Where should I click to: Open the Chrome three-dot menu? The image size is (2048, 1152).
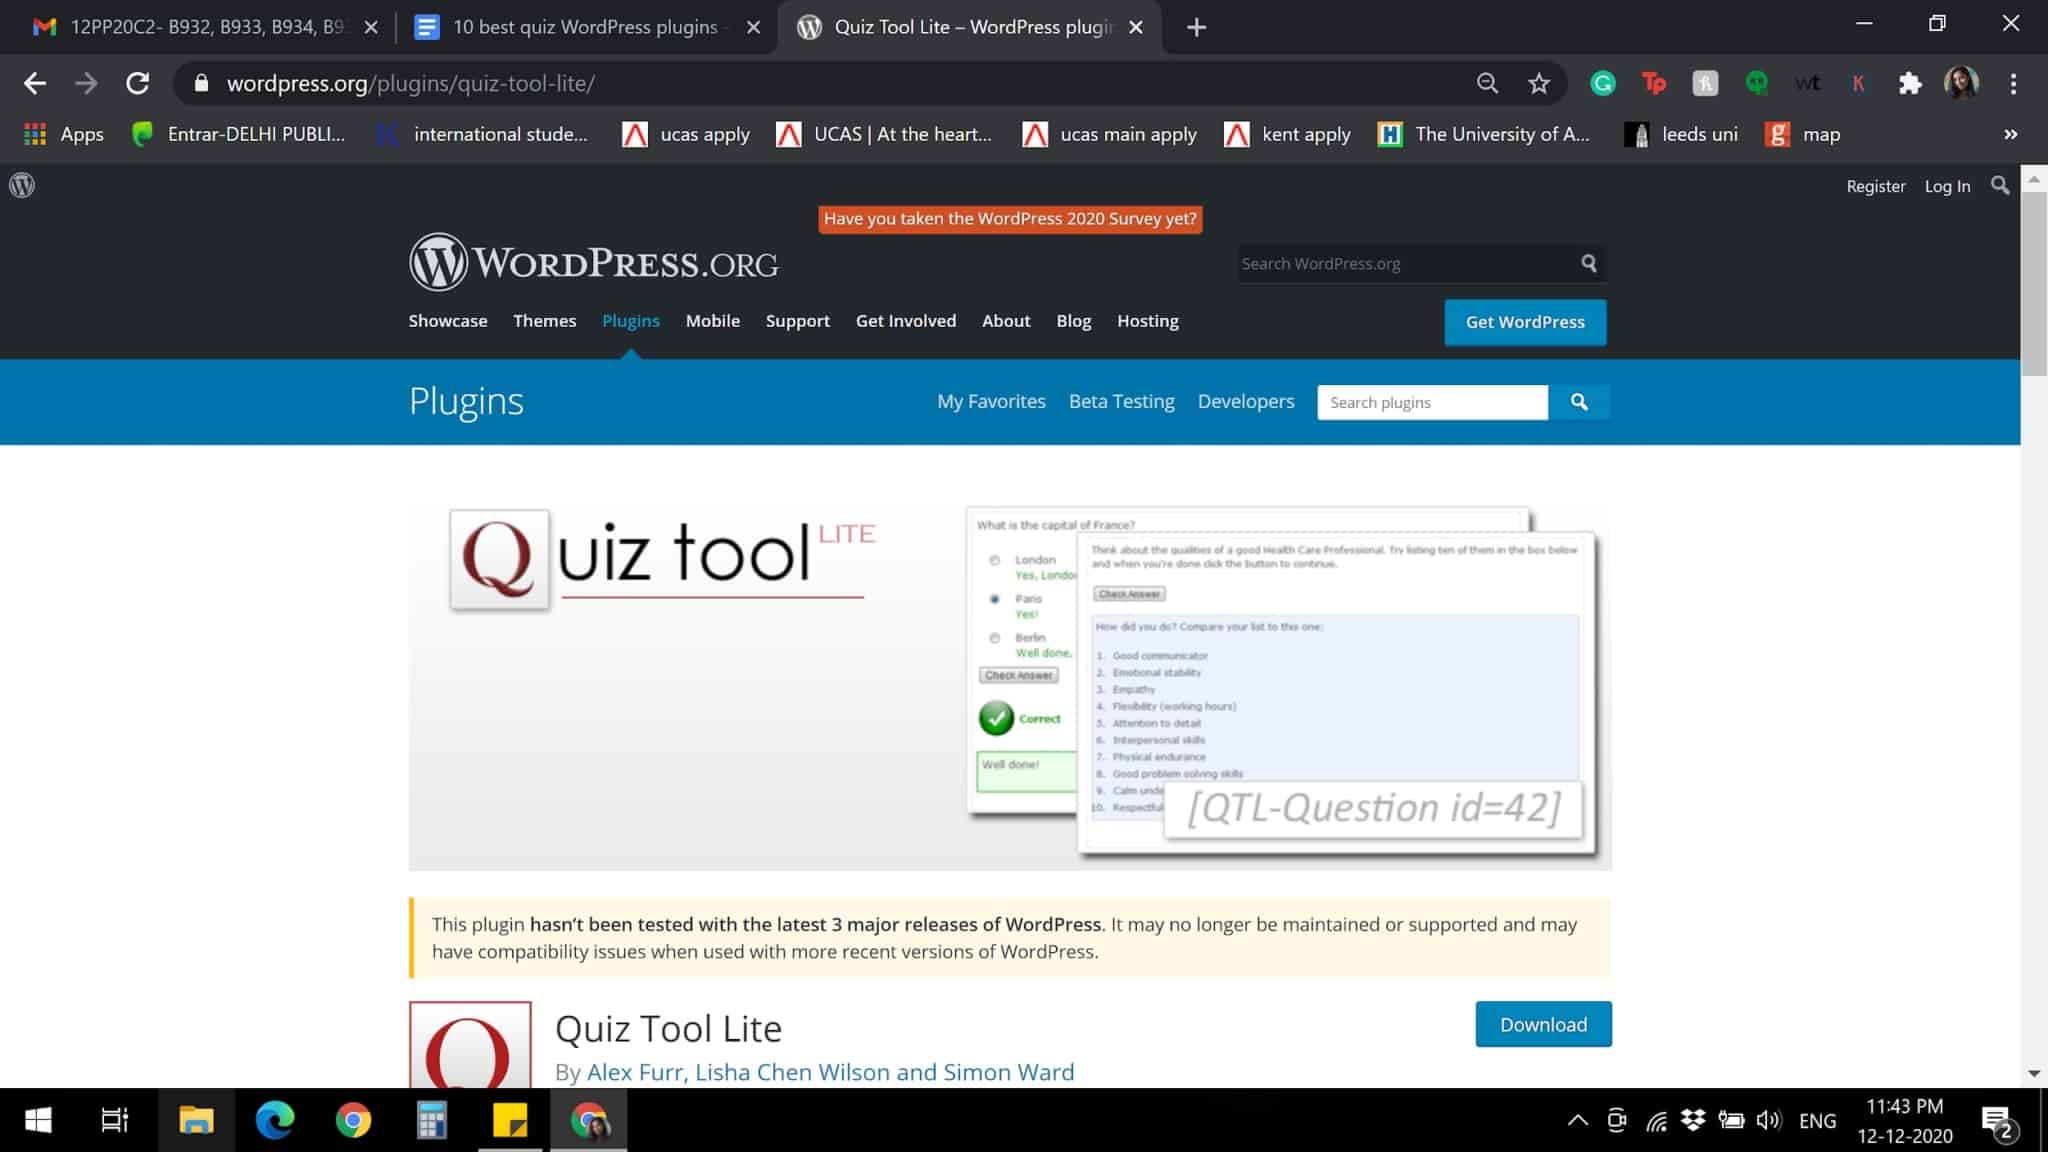[x=2013, y=83]
